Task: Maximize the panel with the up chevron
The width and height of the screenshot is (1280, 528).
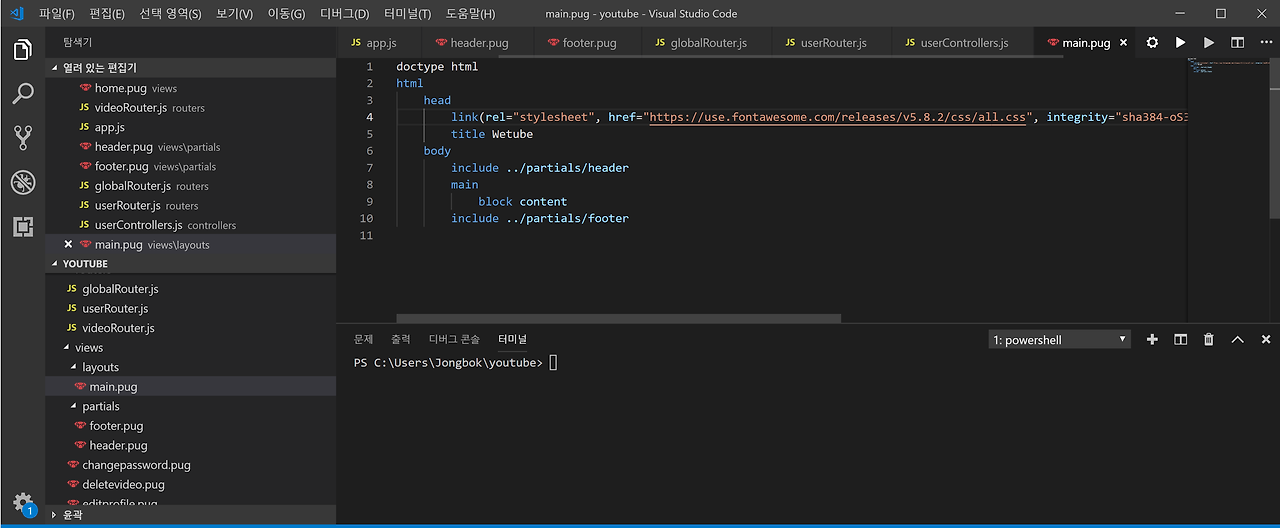Action: 1237,340
